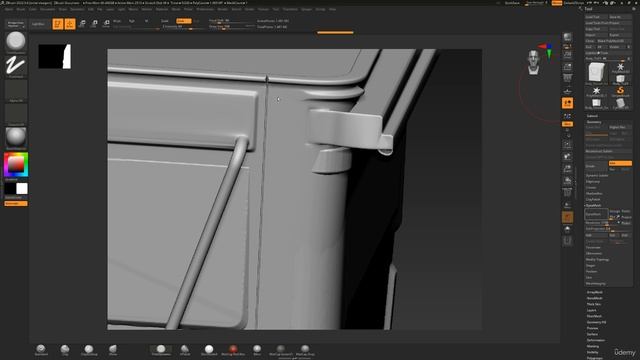Pick the Standard brush on bottom shelf
The height and width of the screenshot is (360, 640).
(41, 350)
